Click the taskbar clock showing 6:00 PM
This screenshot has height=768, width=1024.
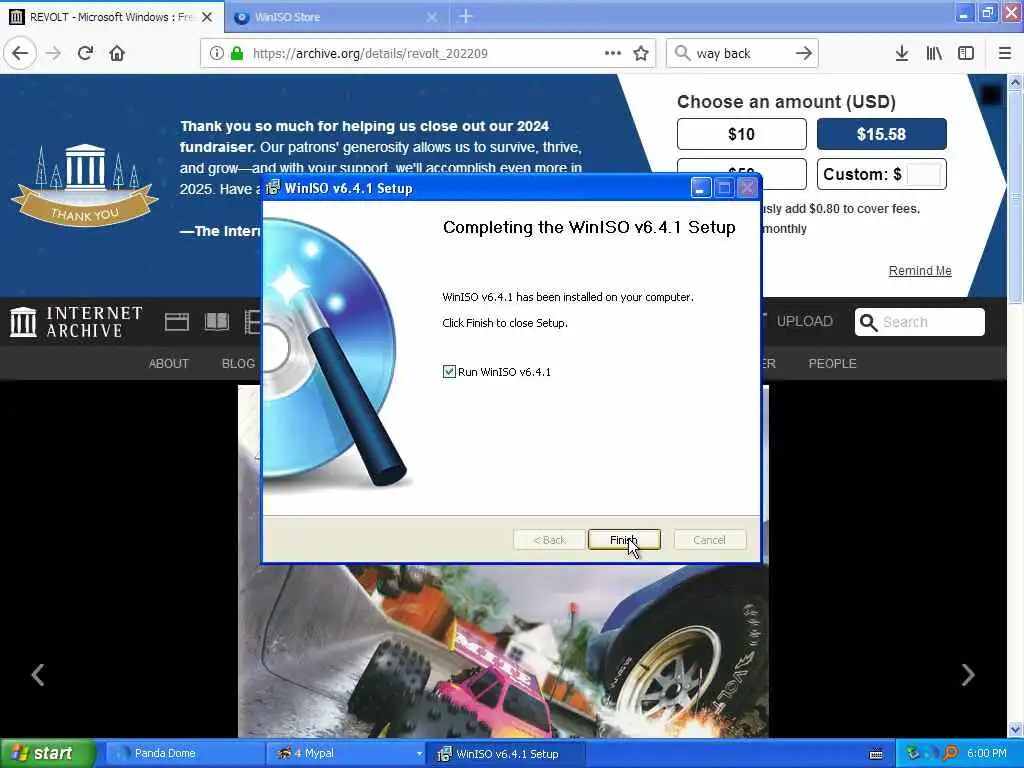pos(986,753)
